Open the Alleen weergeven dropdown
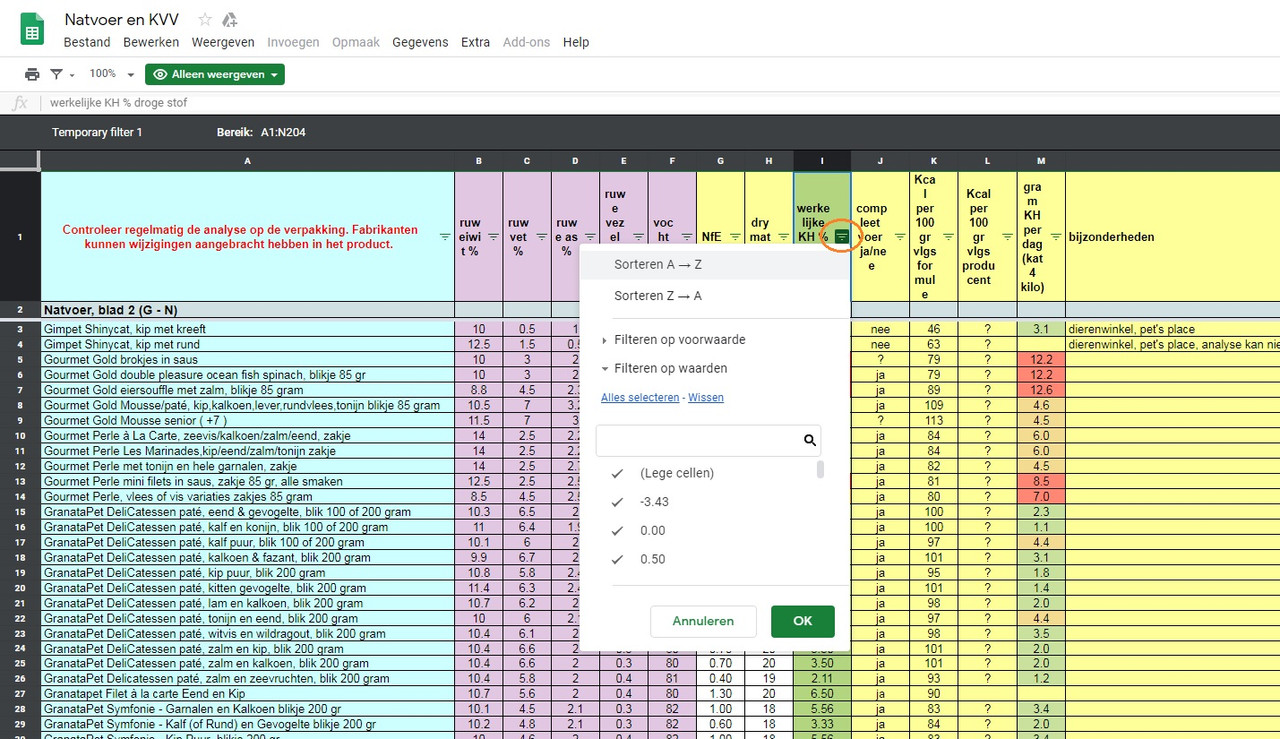The height and width of the screenshot is (739, 1280). [214, 74]
